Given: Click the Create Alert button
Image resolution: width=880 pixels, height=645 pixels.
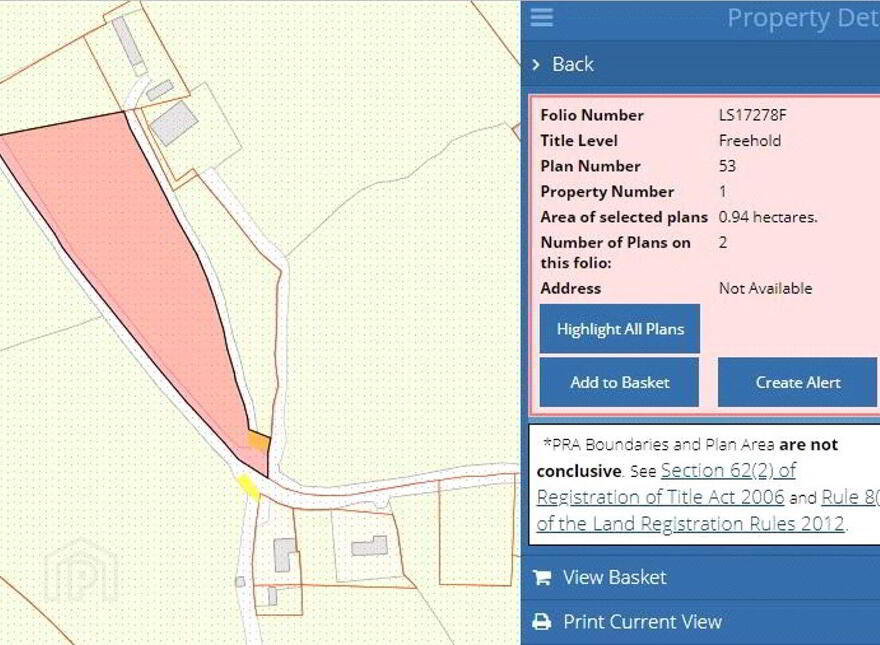Looking at the screenshot, I should [x=798, y=382].
